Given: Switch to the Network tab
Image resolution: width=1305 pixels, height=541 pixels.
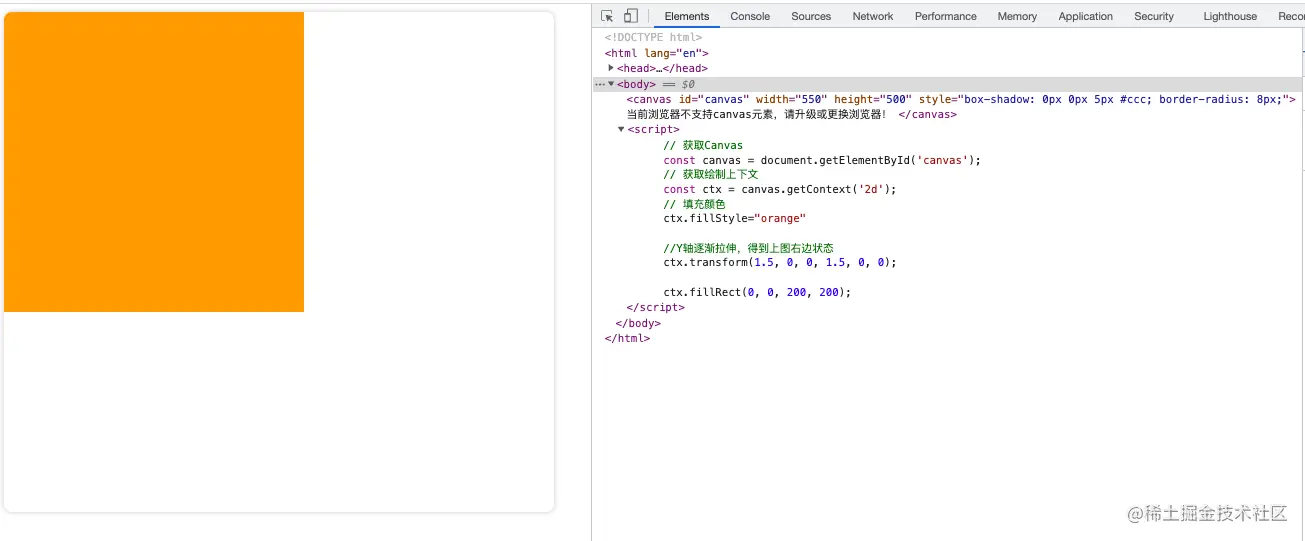Looking at the screenshot, I should (x=873, y=16).
